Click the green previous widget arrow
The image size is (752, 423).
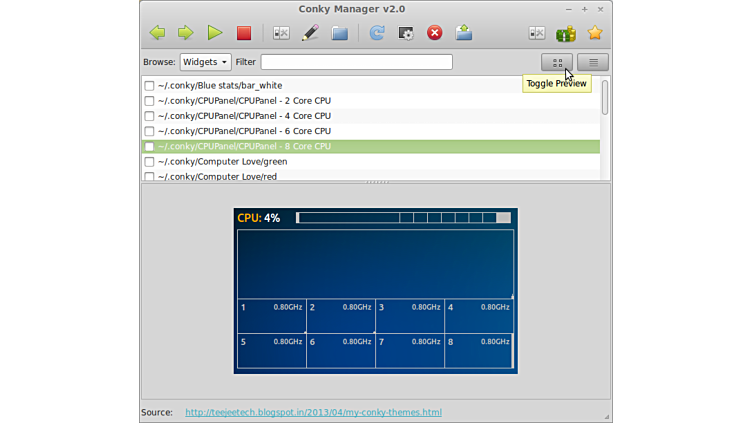157,33
